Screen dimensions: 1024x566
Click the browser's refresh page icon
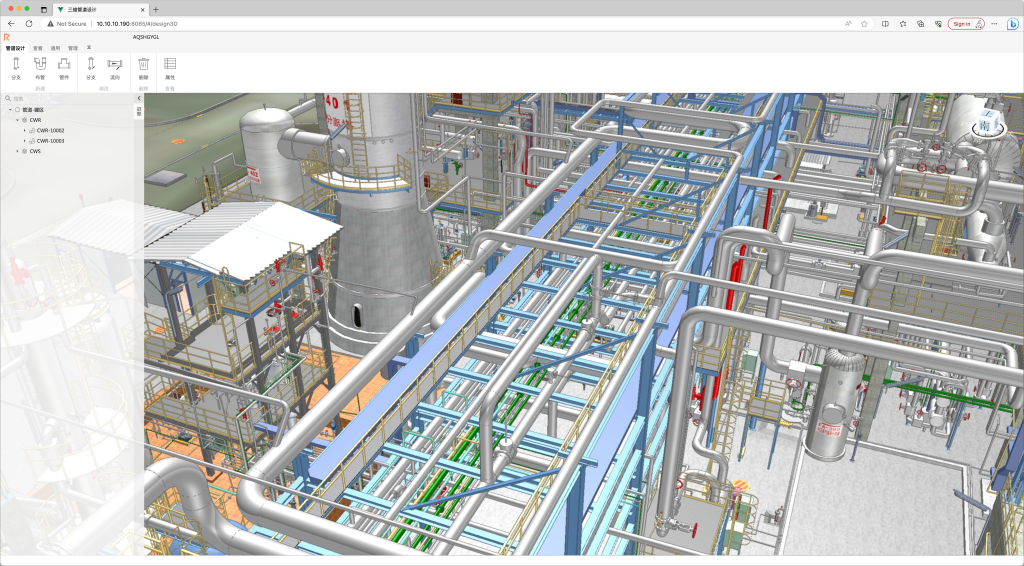[28, 23]
